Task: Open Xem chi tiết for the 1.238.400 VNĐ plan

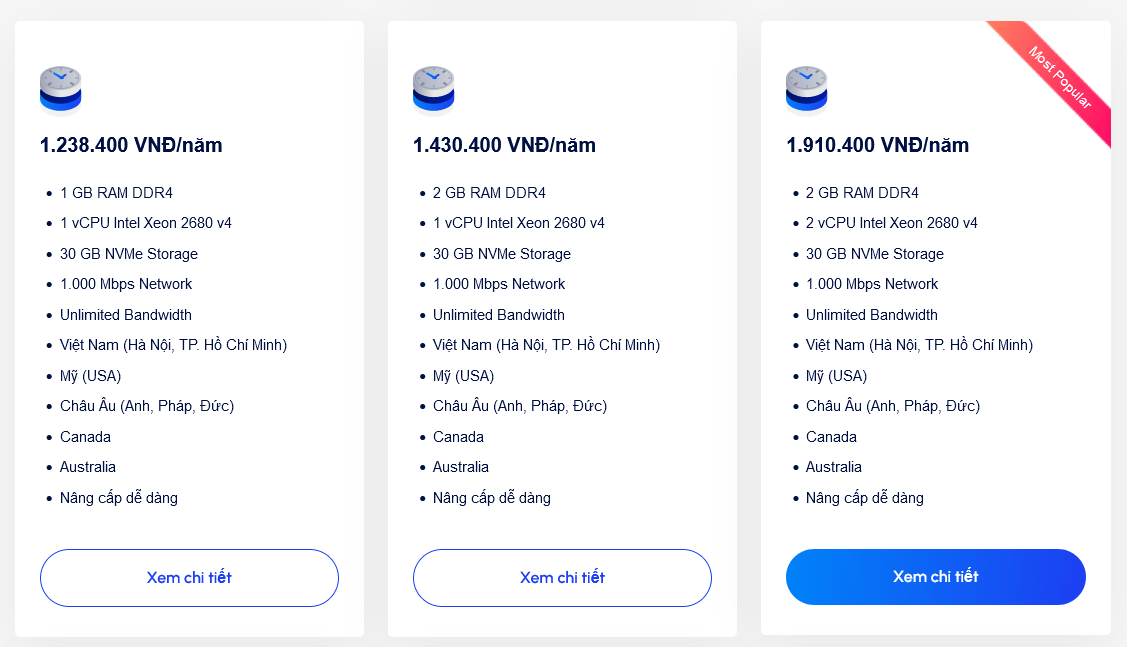Action: tap(189, 577)
